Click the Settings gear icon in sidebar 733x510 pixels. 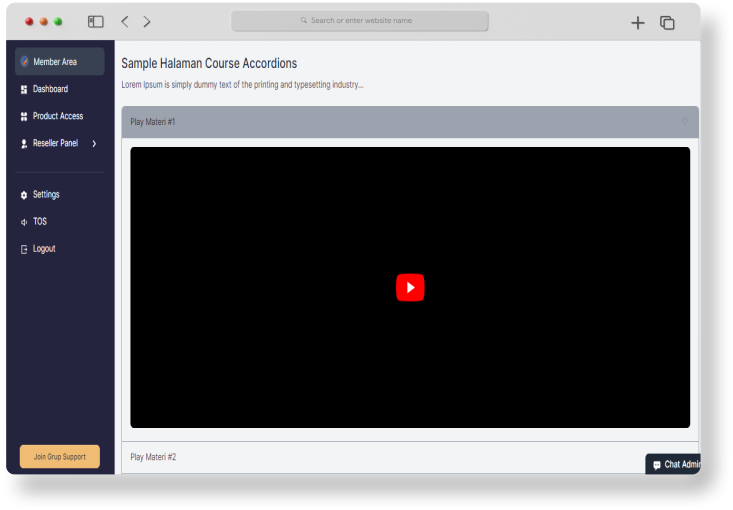24,195
